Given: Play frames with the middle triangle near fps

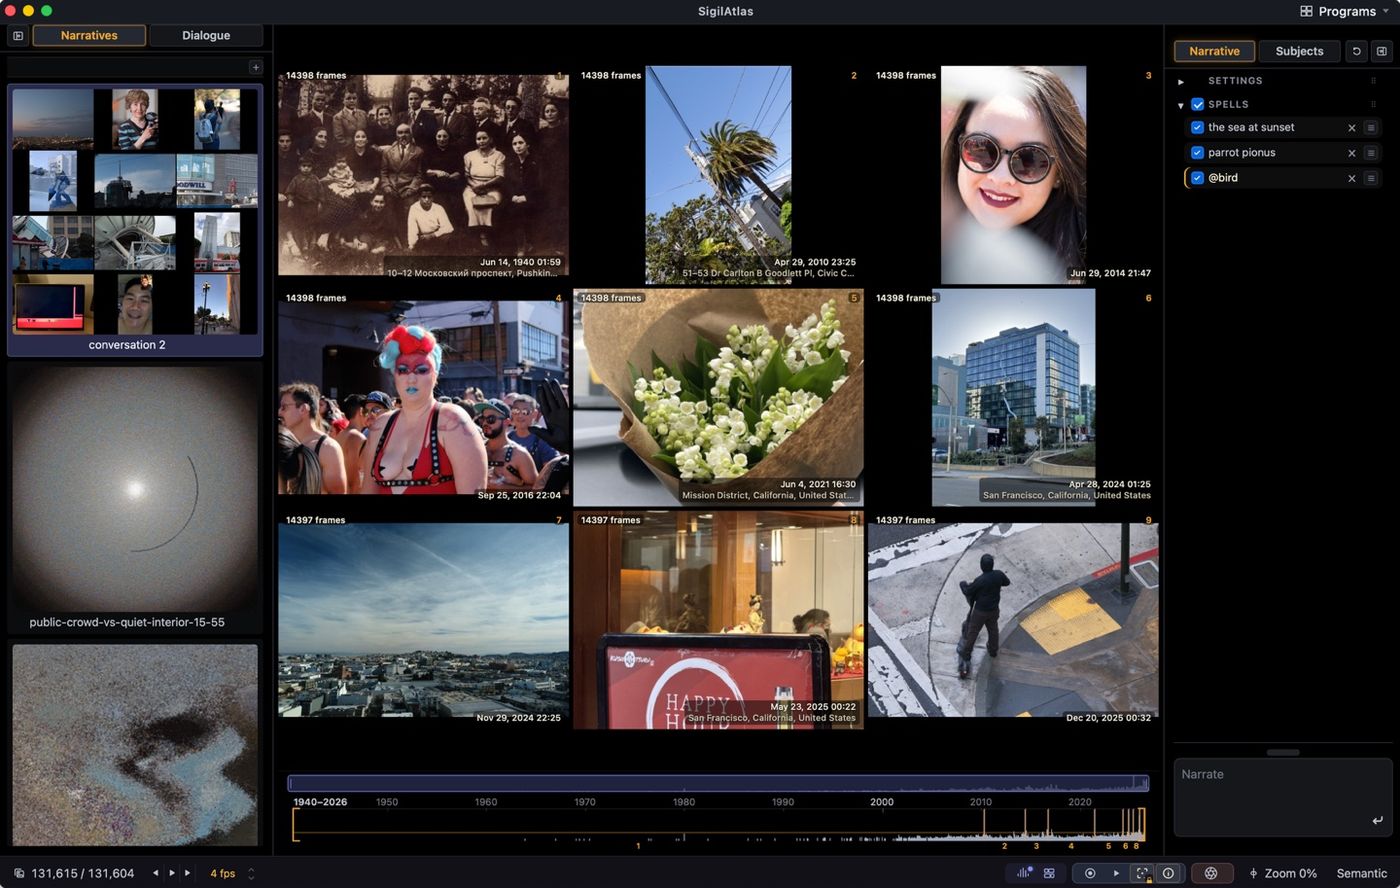Looking at the screenshot, I should 171,873.
